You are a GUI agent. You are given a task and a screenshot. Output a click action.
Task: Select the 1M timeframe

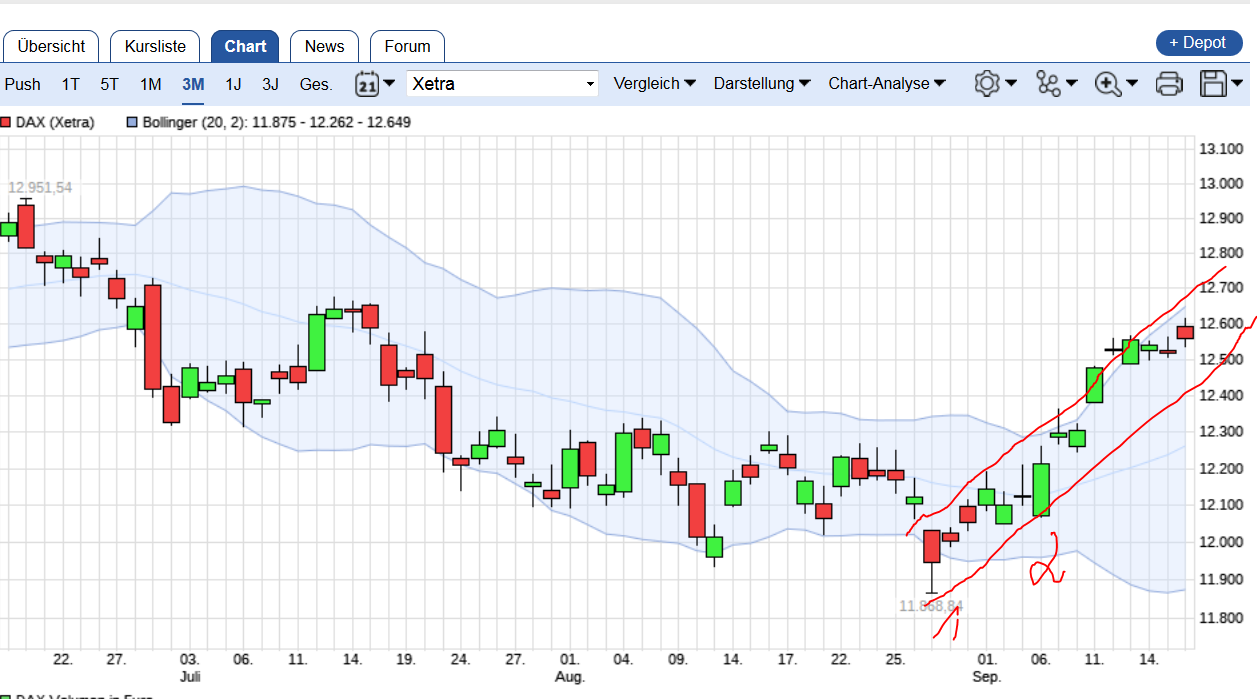(150, 84)
